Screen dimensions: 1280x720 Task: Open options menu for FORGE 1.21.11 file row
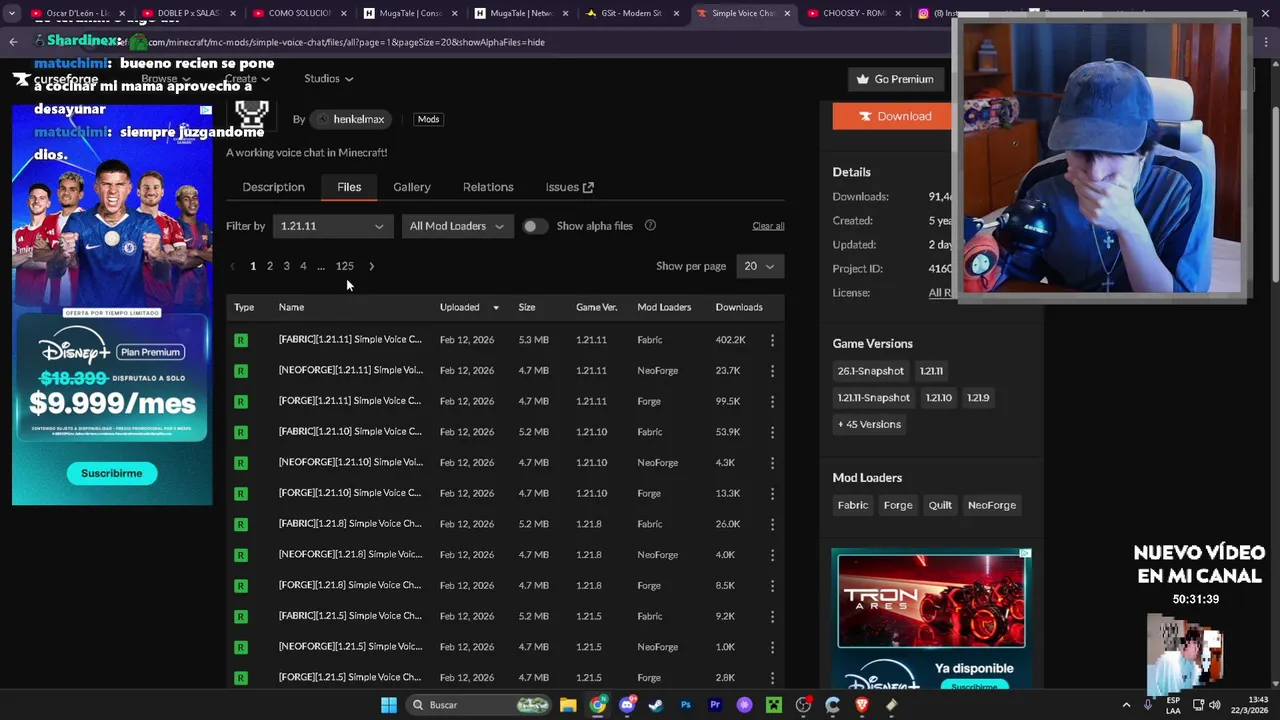(772, 401)
